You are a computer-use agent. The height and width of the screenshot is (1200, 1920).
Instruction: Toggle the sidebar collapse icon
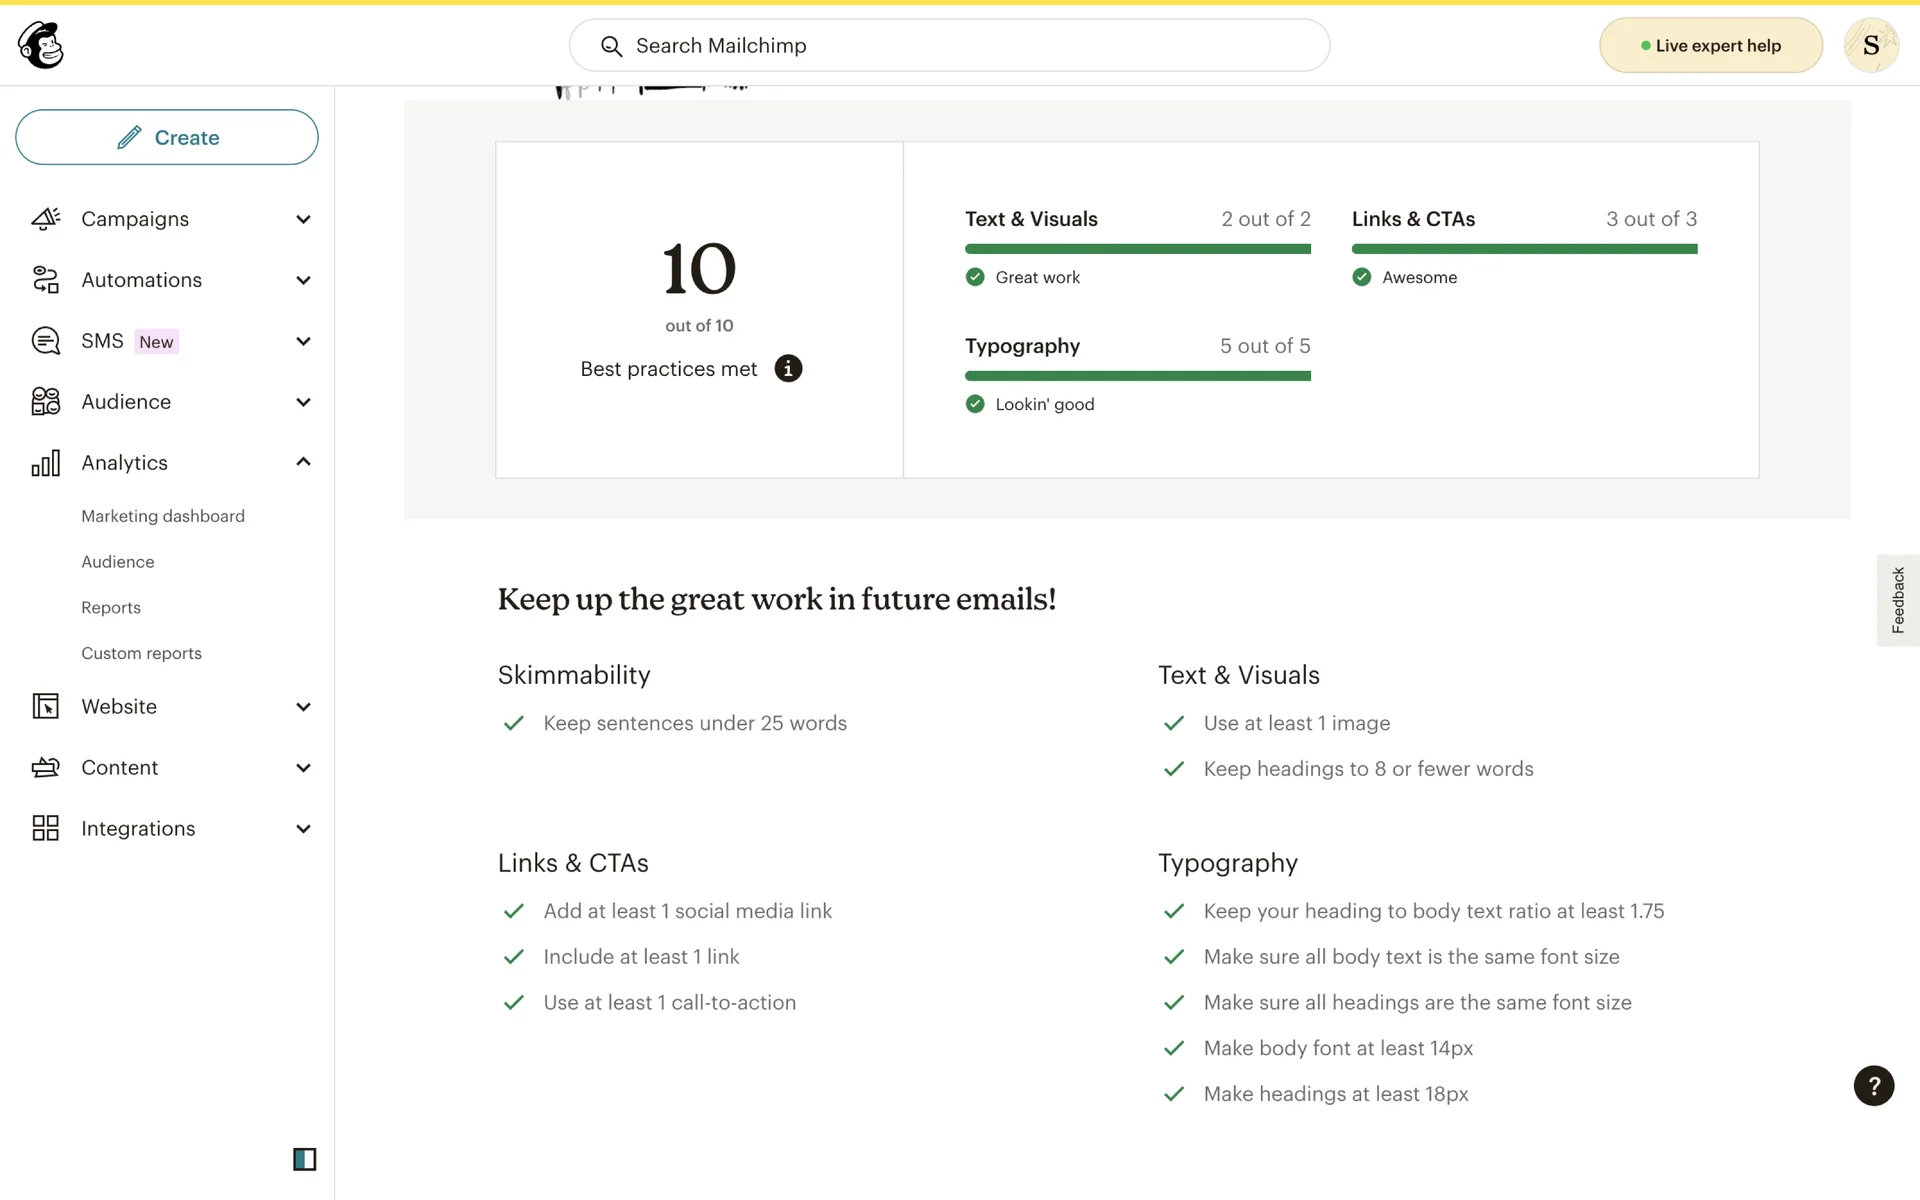(304, 1159)
